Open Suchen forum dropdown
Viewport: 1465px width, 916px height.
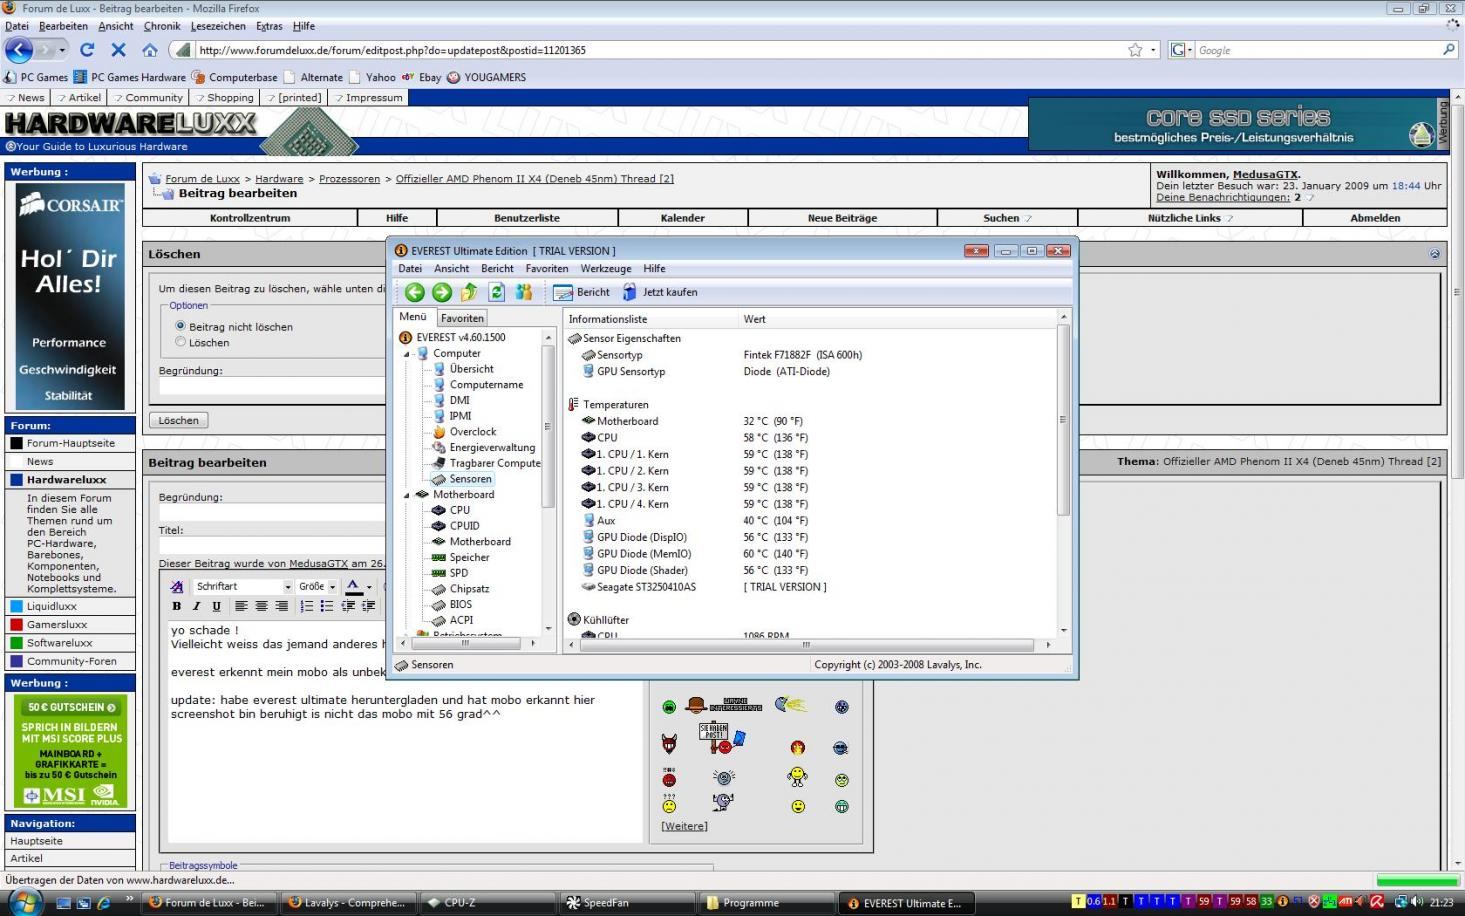point(1006,218)
